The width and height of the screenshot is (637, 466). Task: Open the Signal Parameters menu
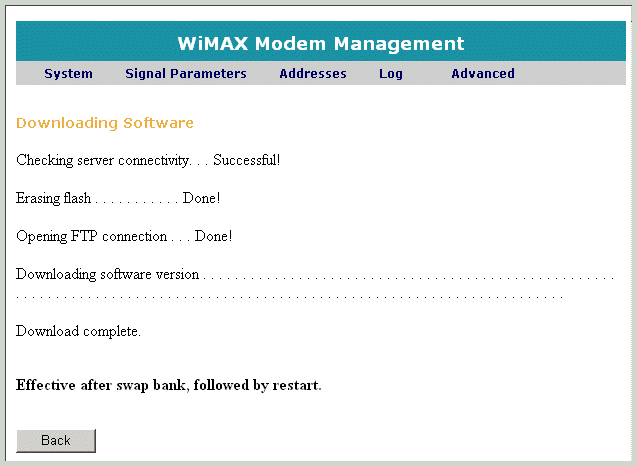tap(185, 74)
